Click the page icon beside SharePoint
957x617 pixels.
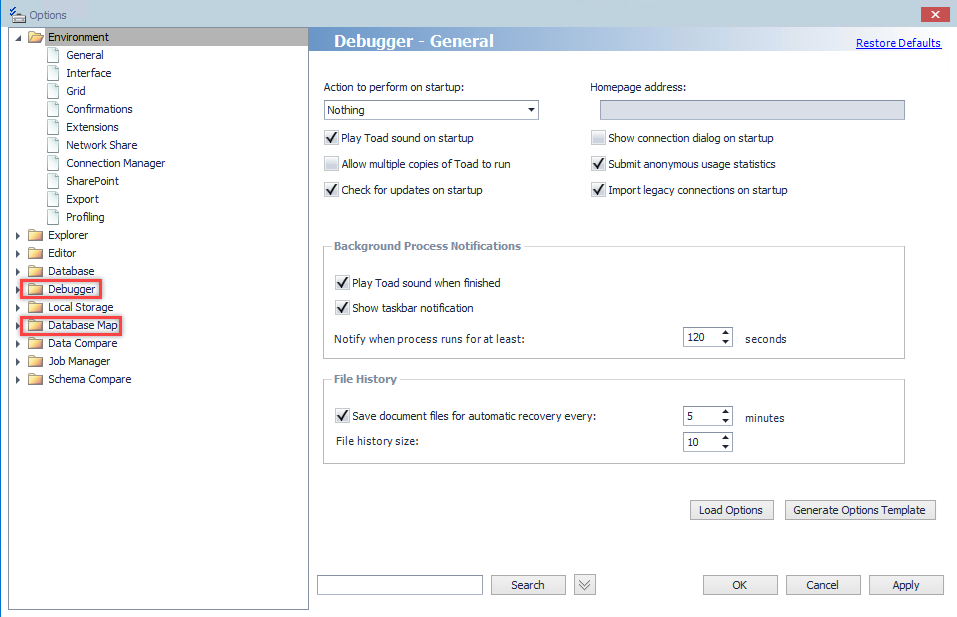[x=54, y=181]
